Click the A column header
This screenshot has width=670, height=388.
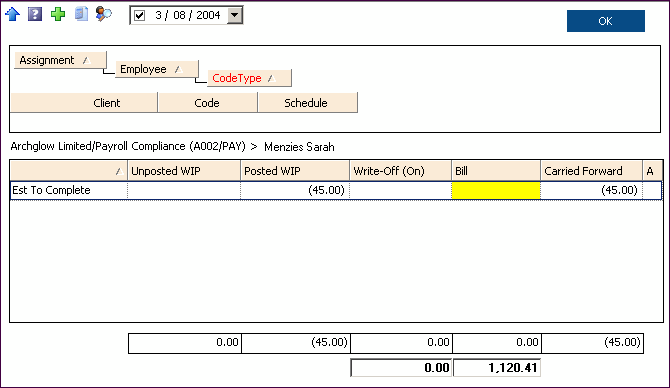point(653,171)
